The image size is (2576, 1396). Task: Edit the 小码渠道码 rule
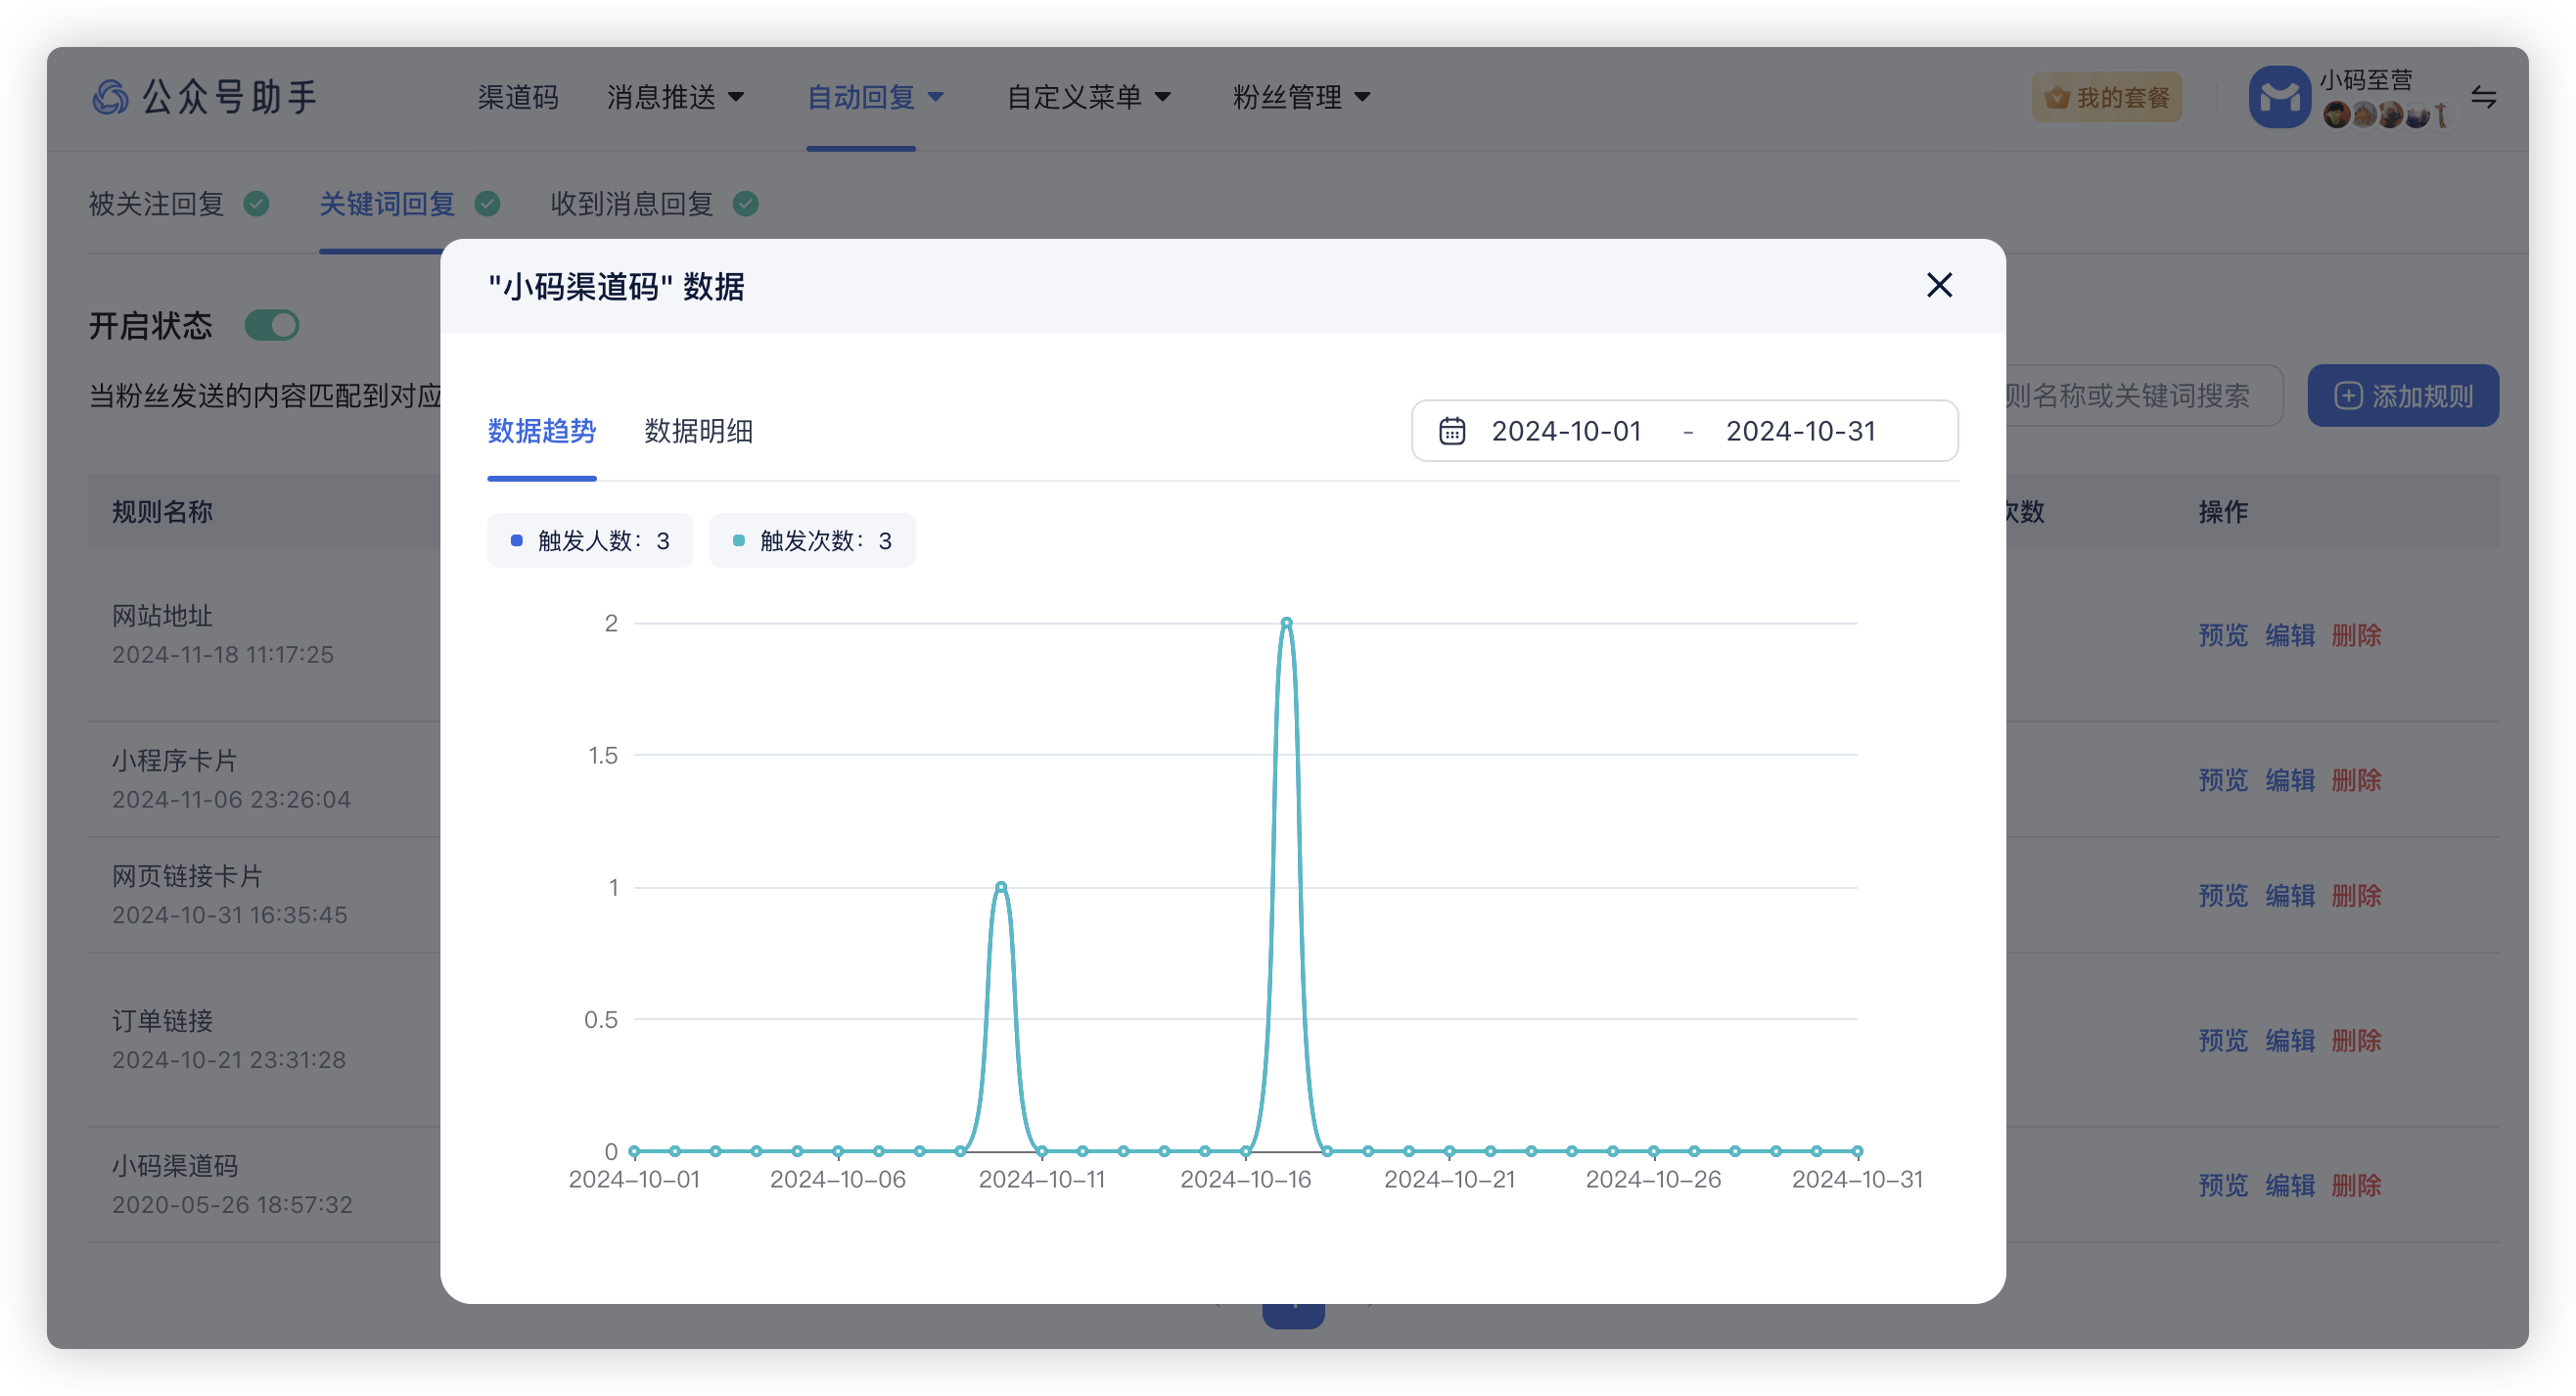point(2289,1185)
